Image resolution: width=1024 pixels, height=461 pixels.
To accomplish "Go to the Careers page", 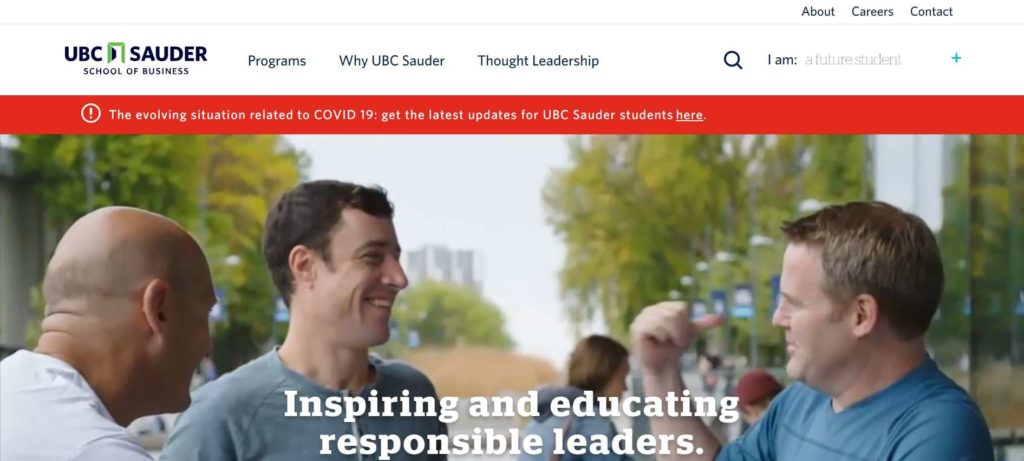I will [872, 12].
